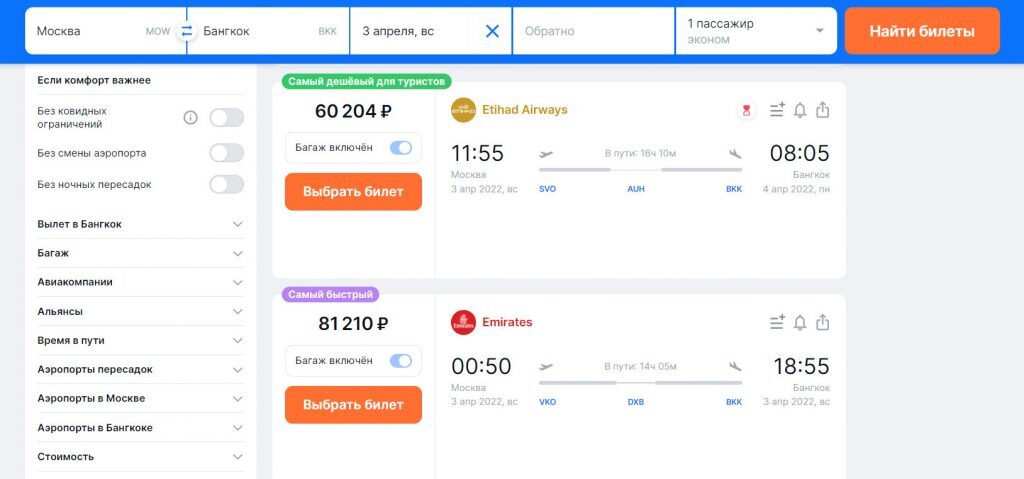
Task: Enable Без ночных пересадок filter
Action: coord(227,184)
